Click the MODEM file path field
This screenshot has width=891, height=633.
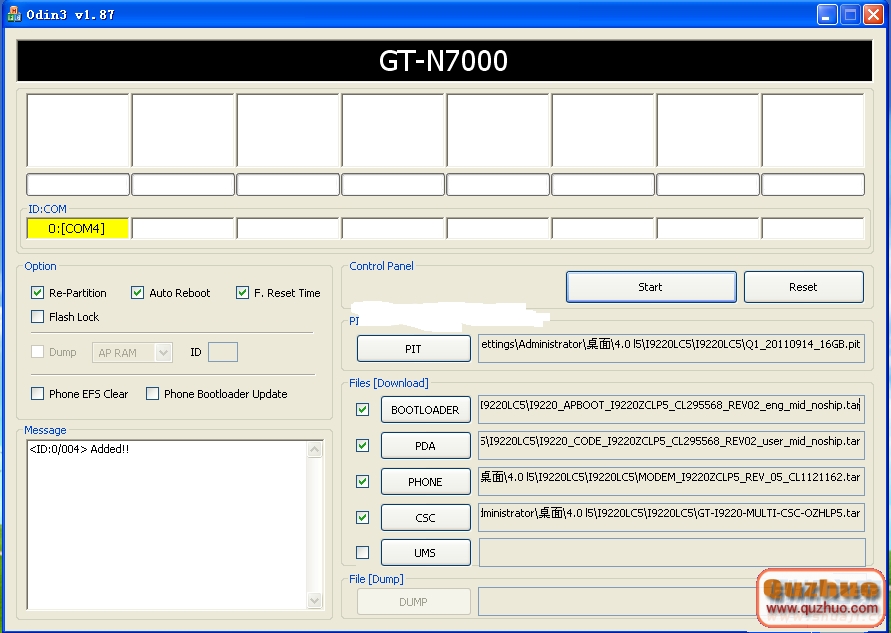tap(671, 481)
